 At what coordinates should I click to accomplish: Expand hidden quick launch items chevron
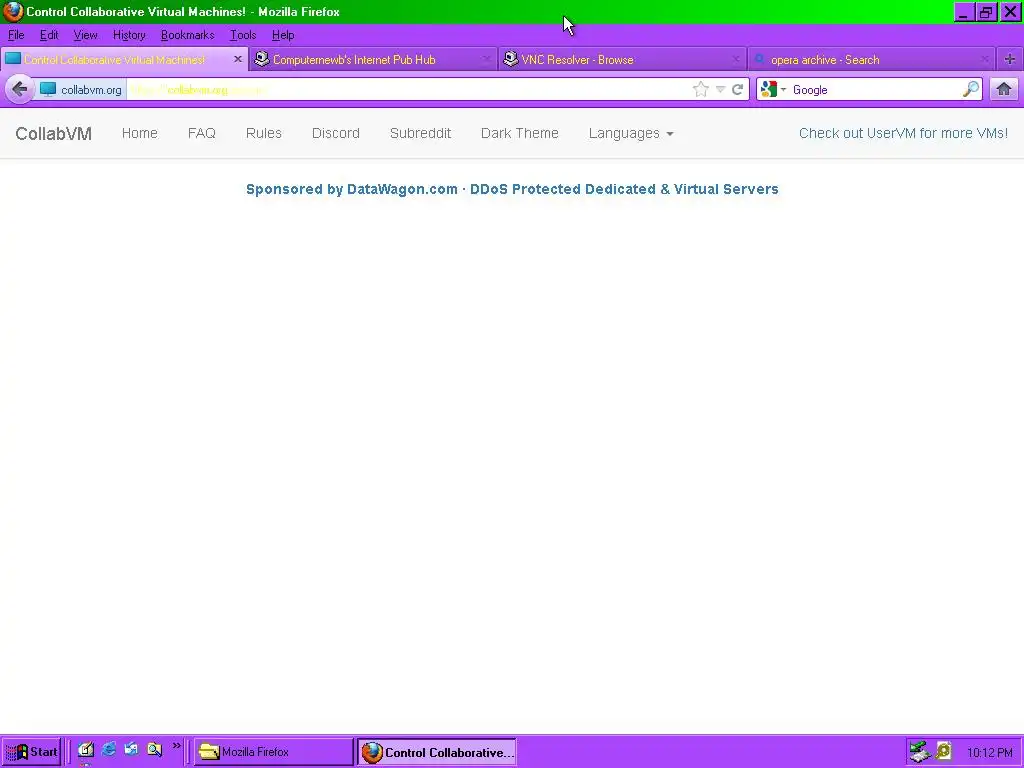[176, 746]
